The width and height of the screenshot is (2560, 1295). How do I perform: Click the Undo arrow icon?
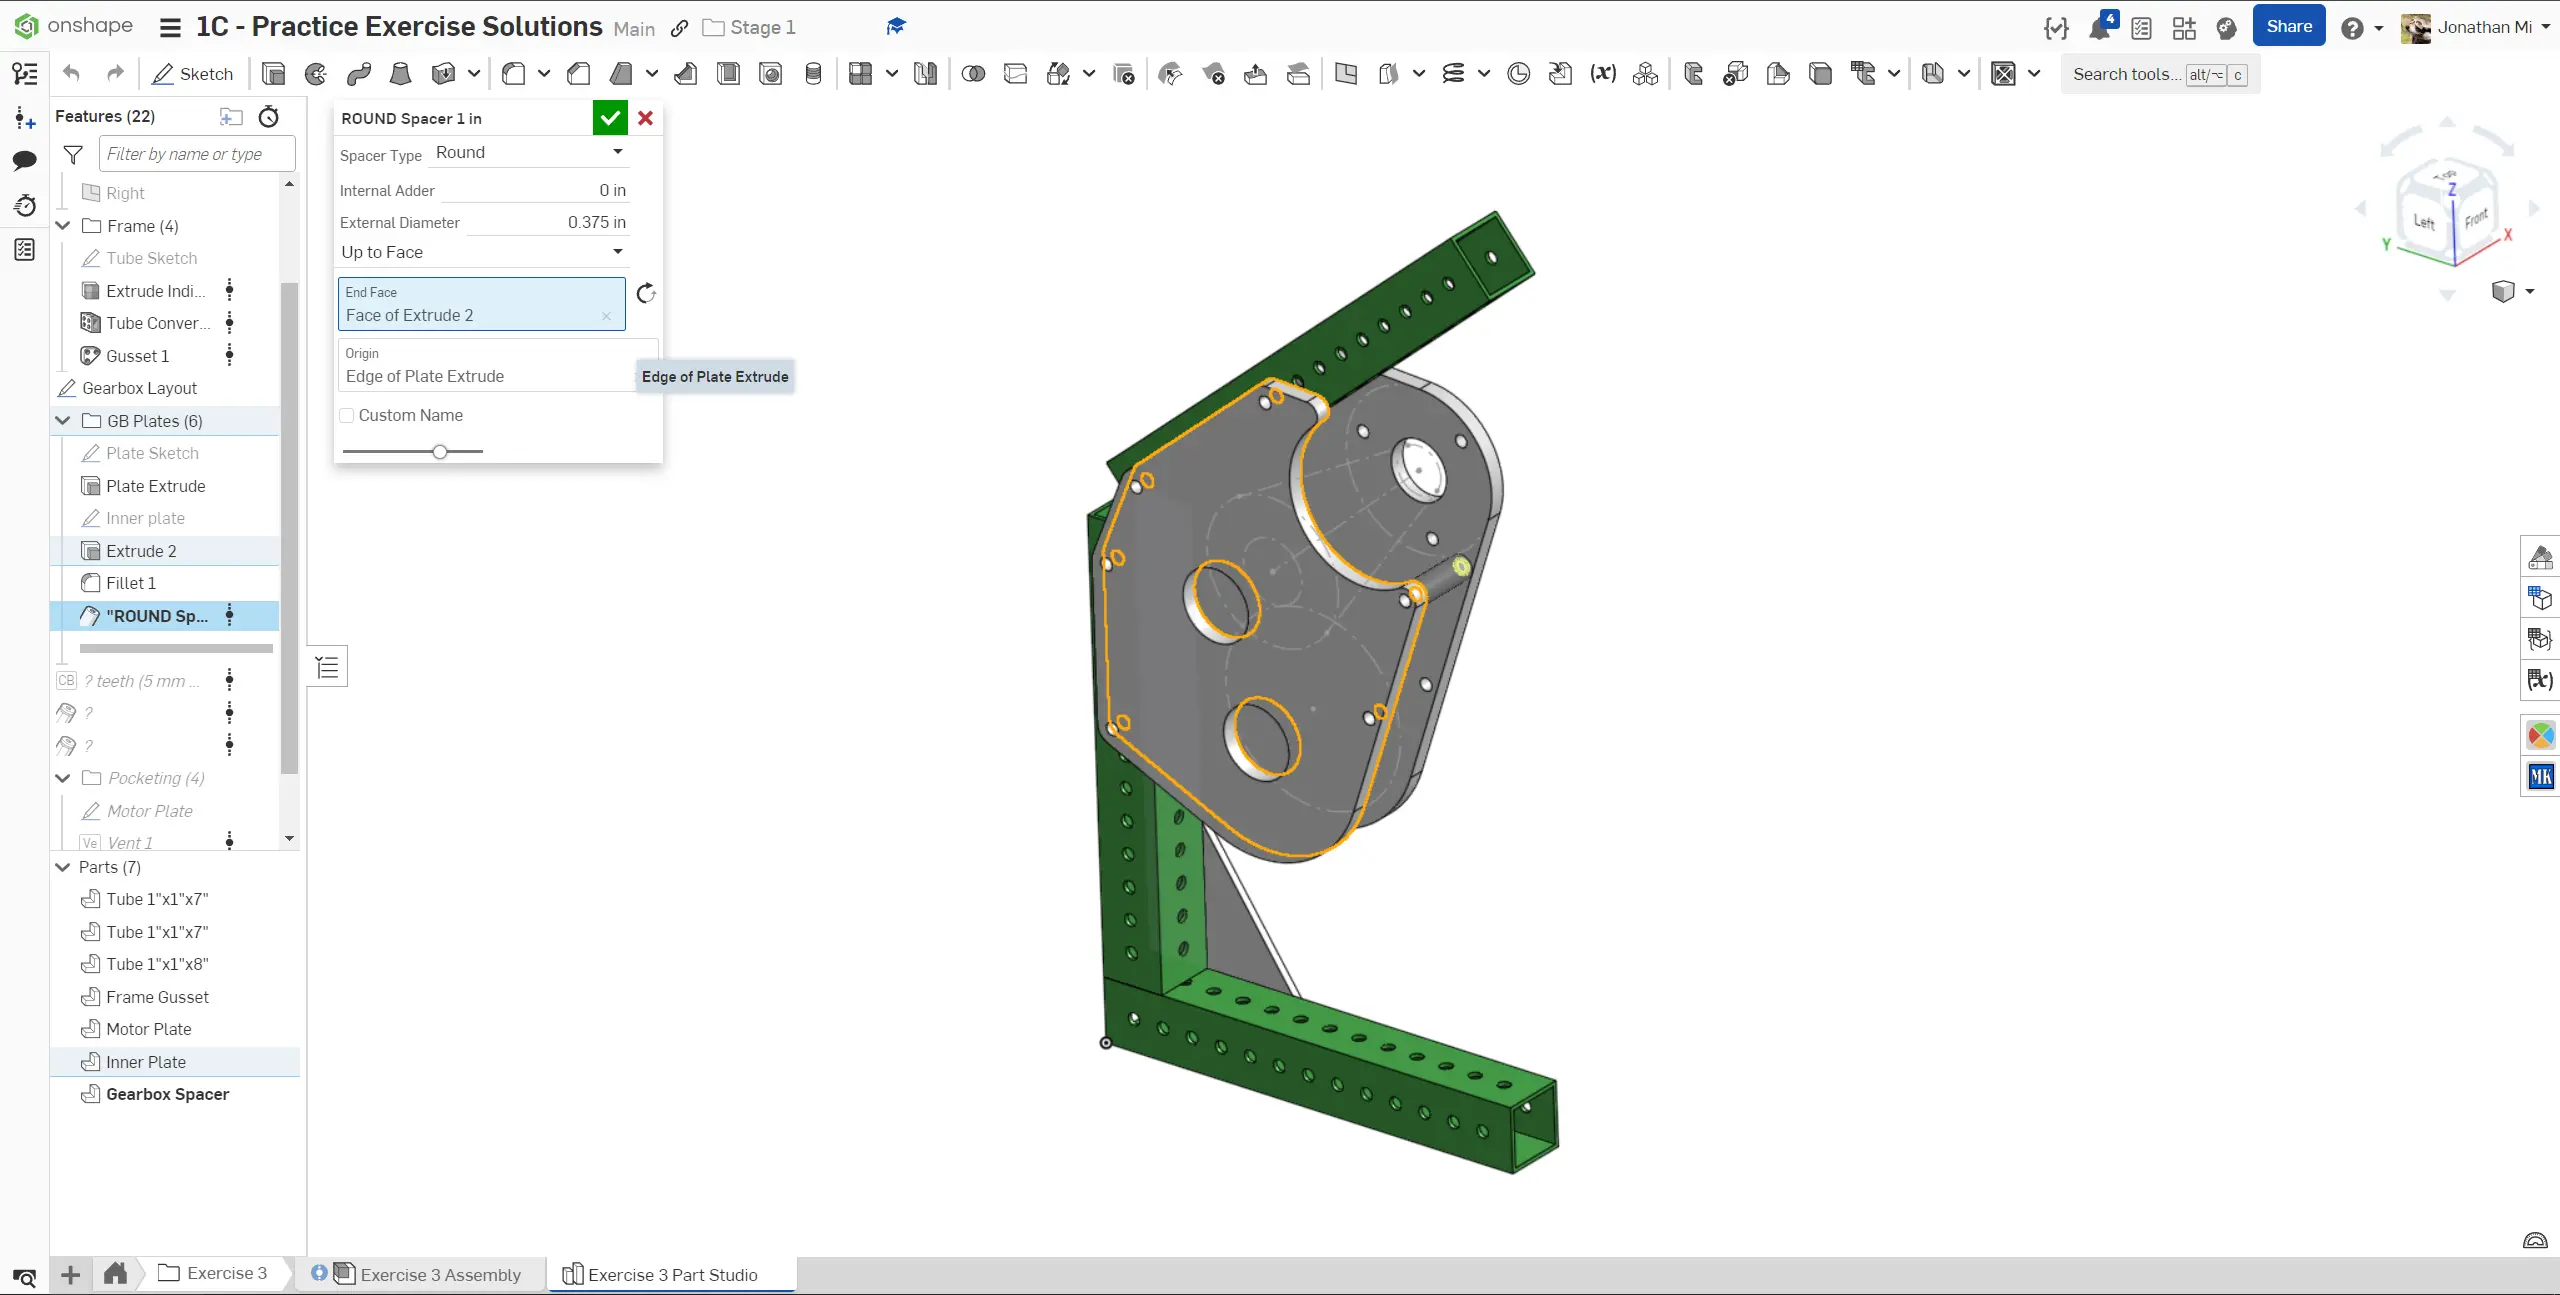pyautogui.click(x=71, y=73)
